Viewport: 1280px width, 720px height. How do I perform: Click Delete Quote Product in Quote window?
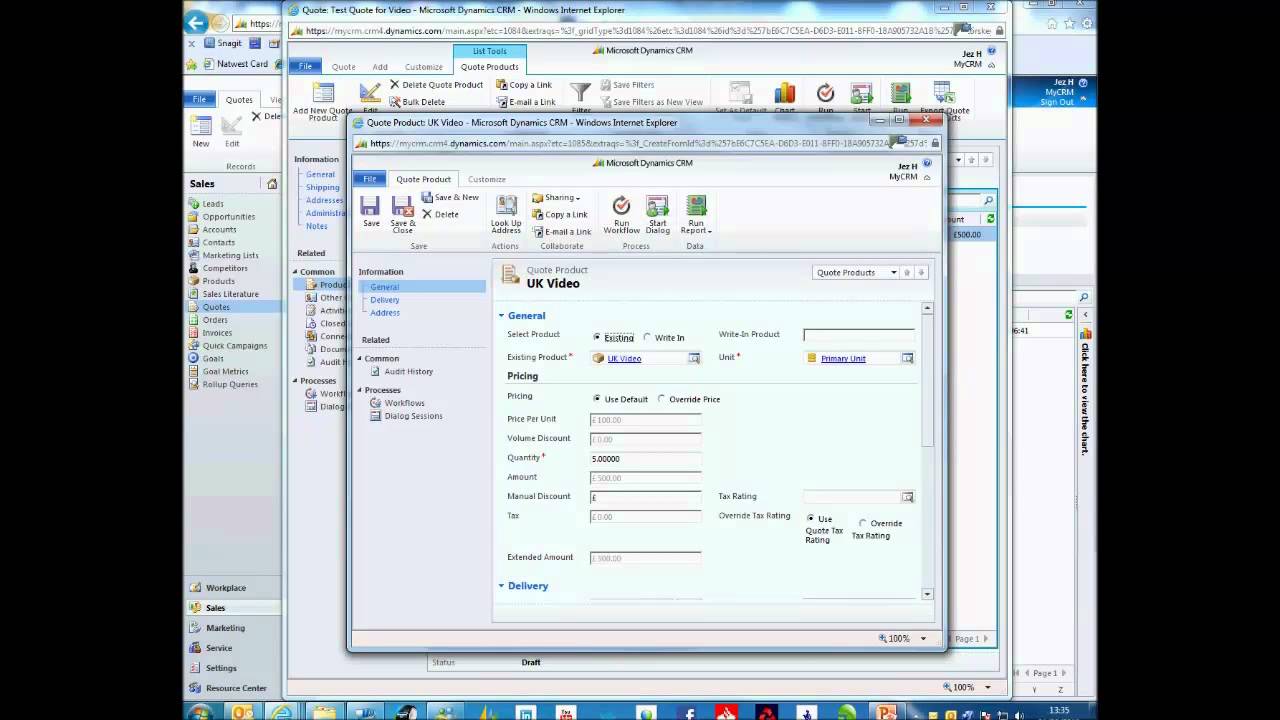[x=436, y=85]
